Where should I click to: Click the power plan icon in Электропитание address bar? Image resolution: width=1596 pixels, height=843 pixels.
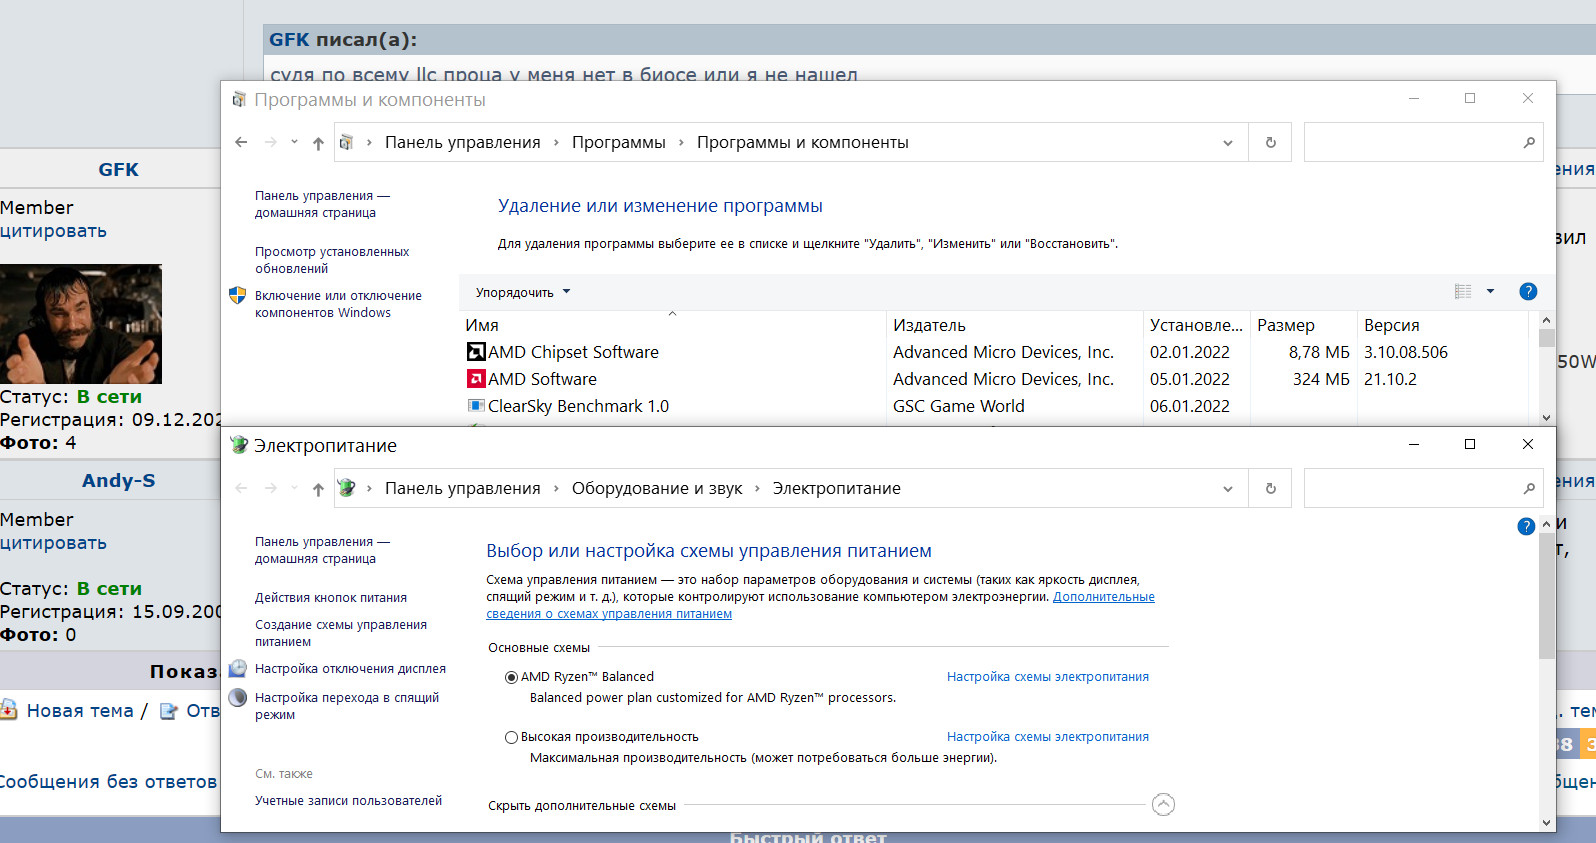click(x=347, y=488)
